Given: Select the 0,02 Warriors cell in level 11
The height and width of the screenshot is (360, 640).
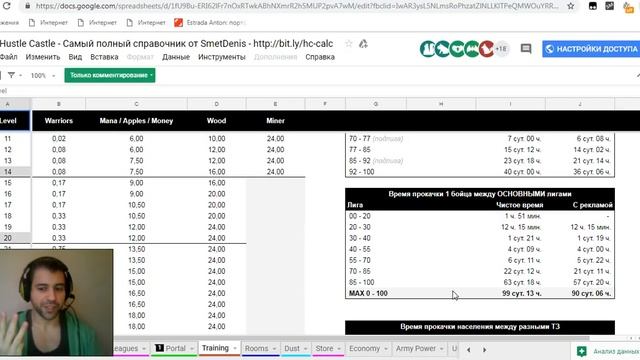Looking at the screenshot, I should [59, 139].
